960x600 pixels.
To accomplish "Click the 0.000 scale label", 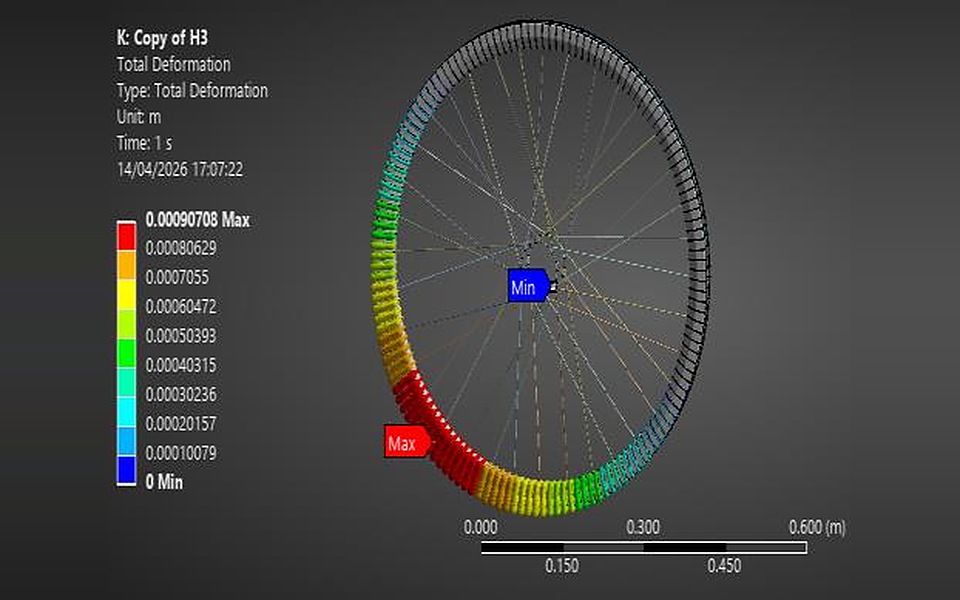I will pyautogui.click(x=481, y=527).
